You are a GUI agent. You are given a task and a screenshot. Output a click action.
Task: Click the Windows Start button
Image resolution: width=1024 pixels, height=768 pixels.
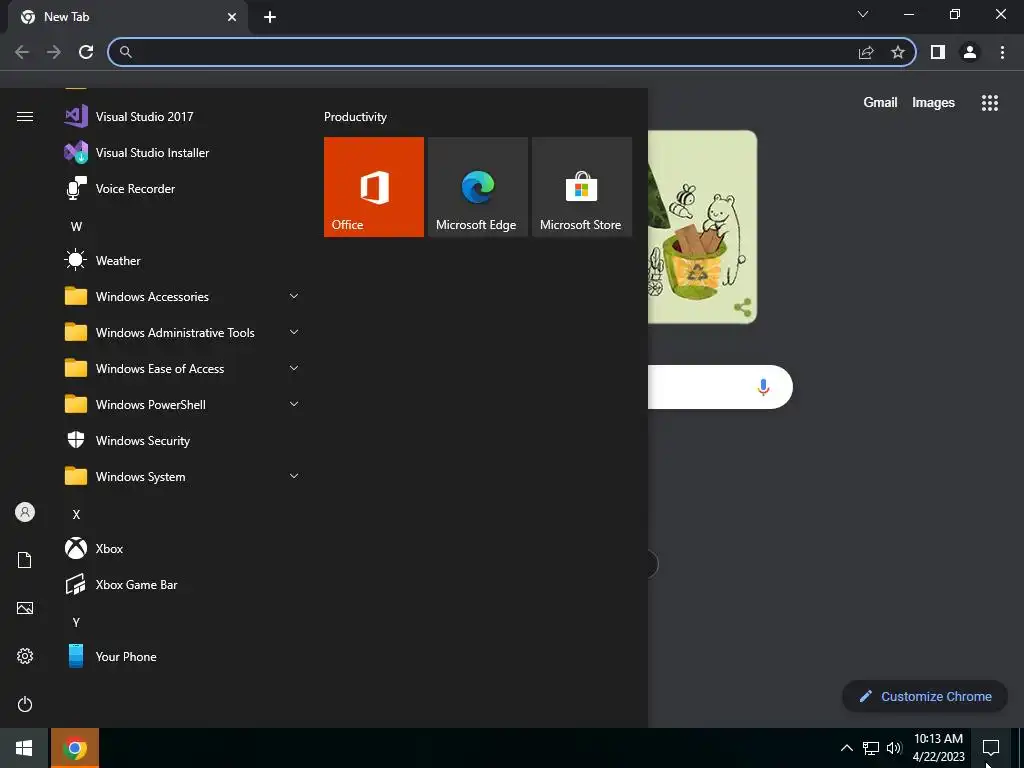point(24,748)
